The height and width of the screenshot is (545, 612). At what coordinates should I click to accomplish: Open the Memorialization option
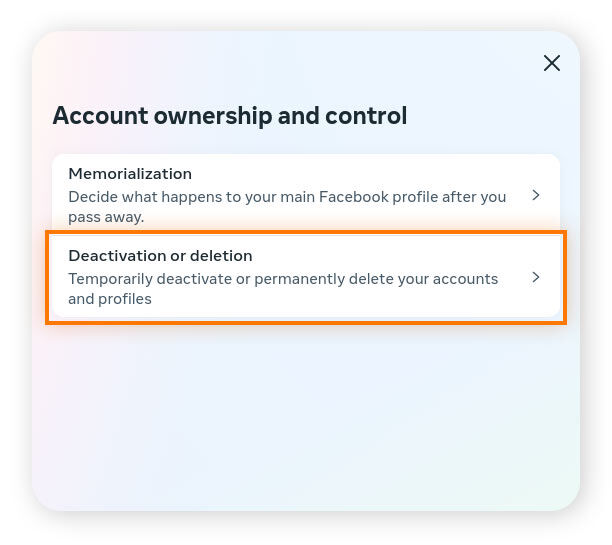tap(306, 194)
